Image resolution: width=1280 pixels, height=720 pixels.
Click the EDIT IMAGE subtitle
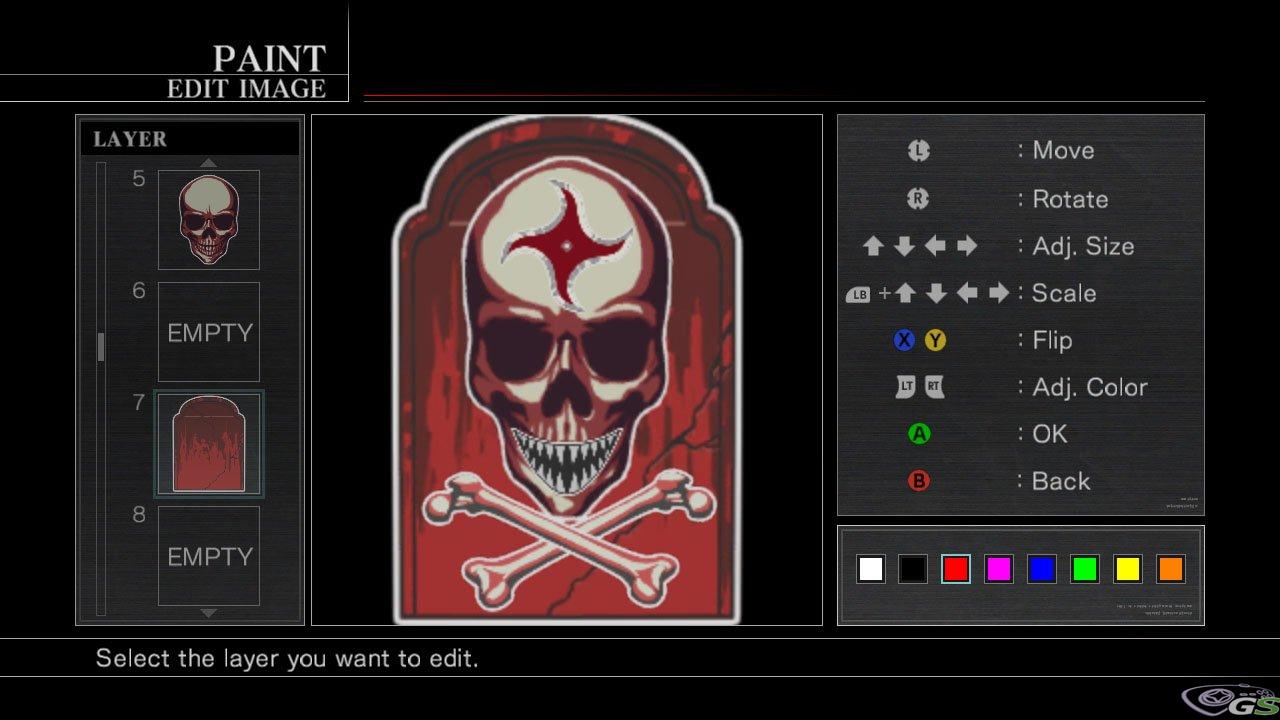tap(246, 89)
